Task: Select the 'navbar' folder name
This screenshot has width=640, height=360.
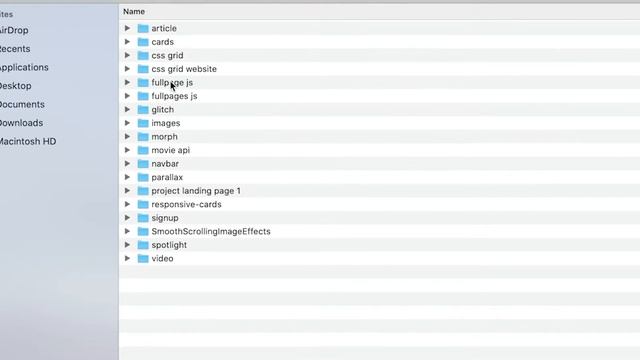Action: (165, 164)
